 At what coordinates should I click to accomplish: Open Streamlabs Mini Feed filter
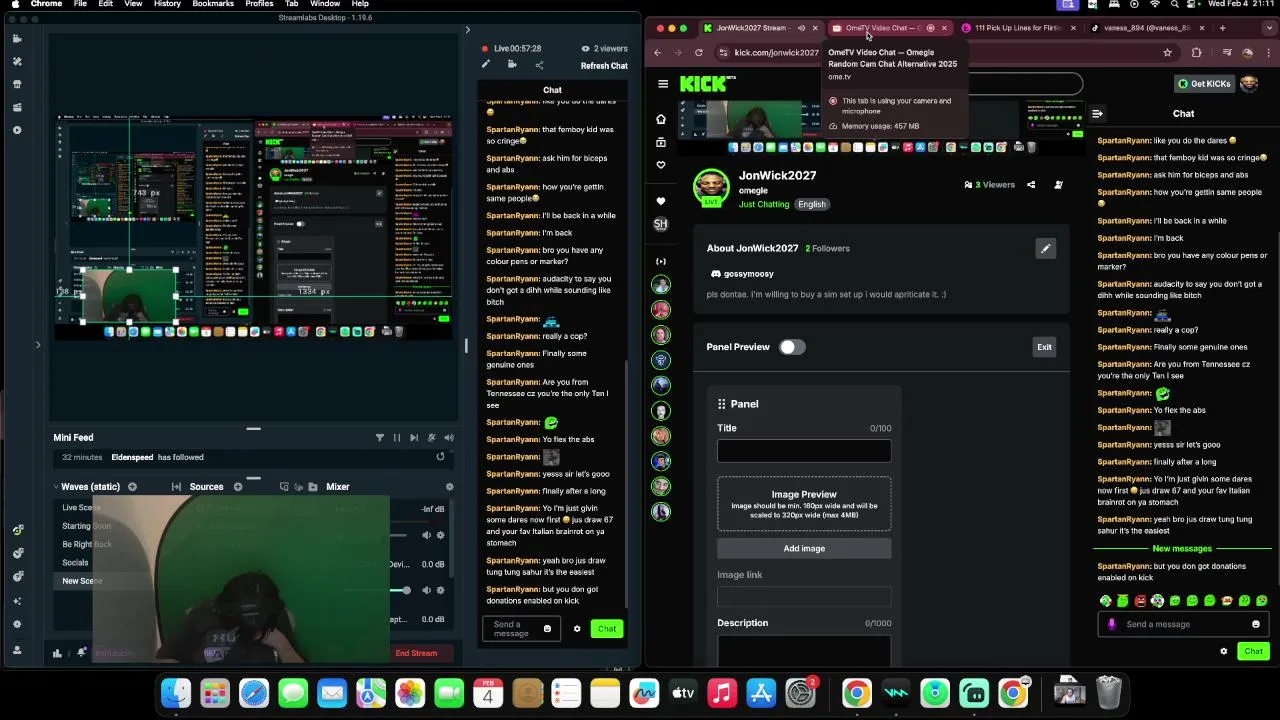coord(379,438)
